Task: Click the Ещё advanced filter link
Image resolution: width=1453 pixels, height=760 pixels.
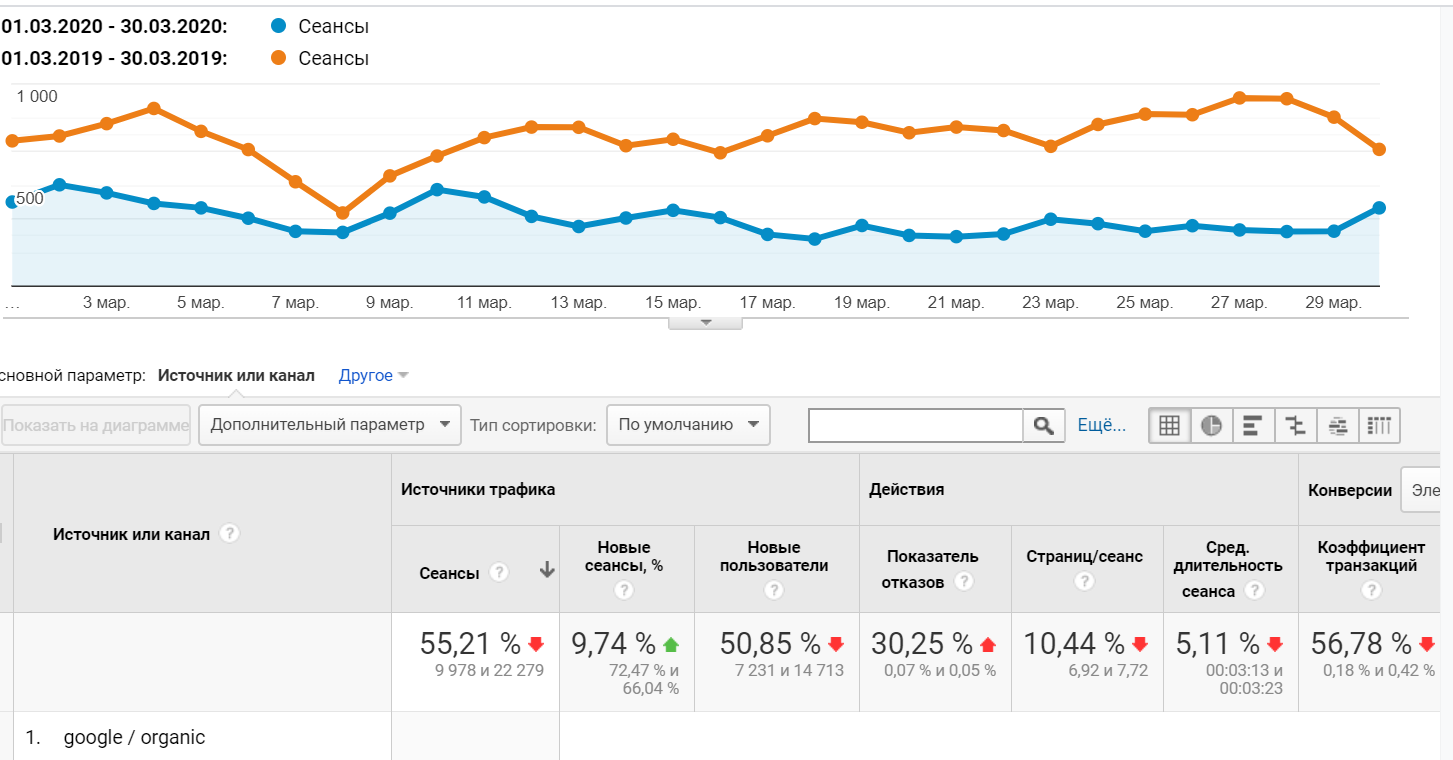Action: 1101,425
